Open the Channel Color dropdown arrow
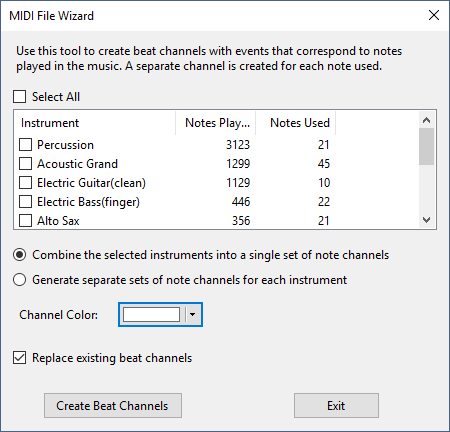450x432 pixels. click(192, 314)
